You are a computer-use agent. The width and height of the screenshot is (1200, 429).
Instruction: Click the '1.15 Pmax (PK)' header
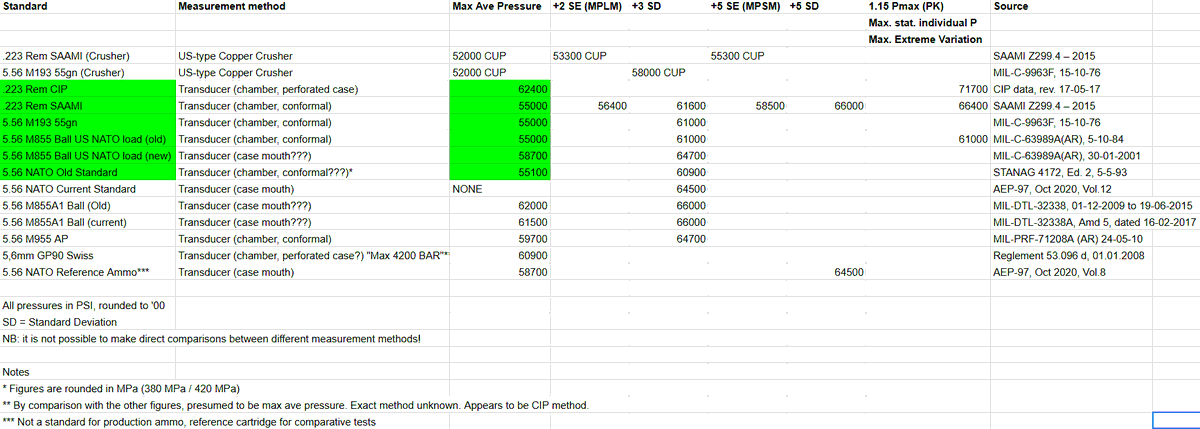(x=928, y=6)
